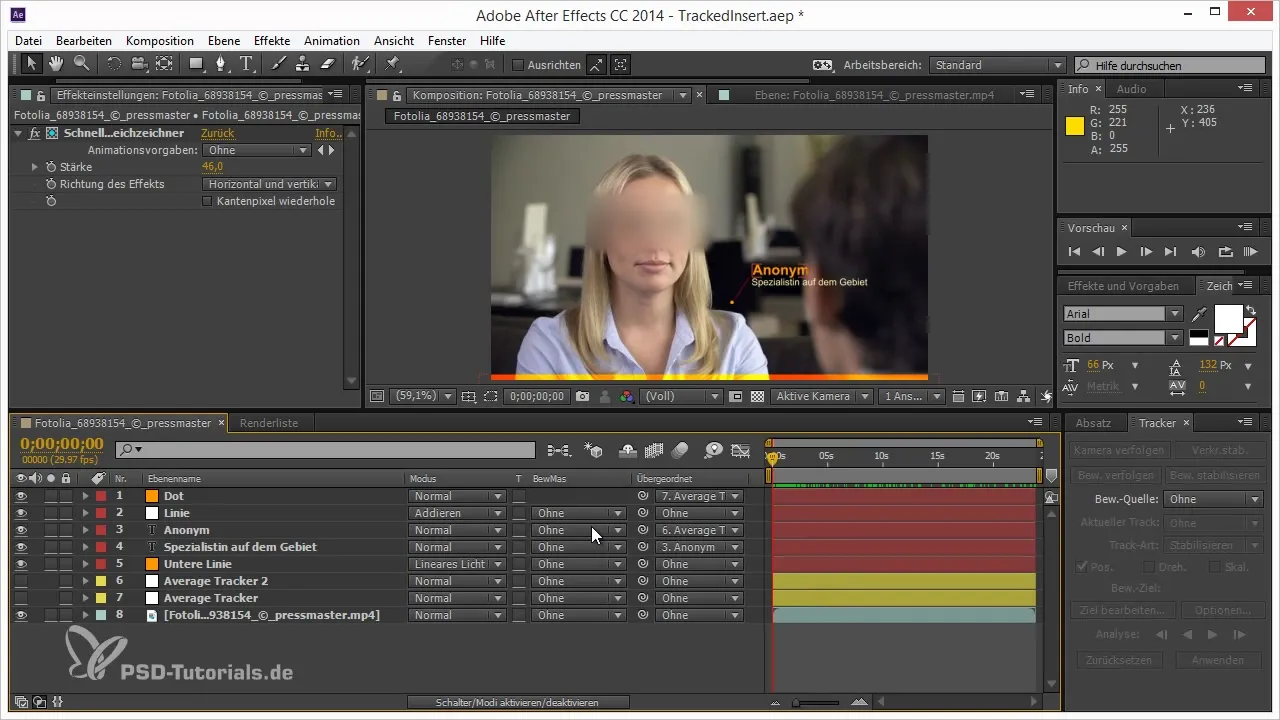The width and height of the screenshot is (1280, 720).
Task: Click the yellow color swatch in Info panel
Action: click(x=1075, y=127)
